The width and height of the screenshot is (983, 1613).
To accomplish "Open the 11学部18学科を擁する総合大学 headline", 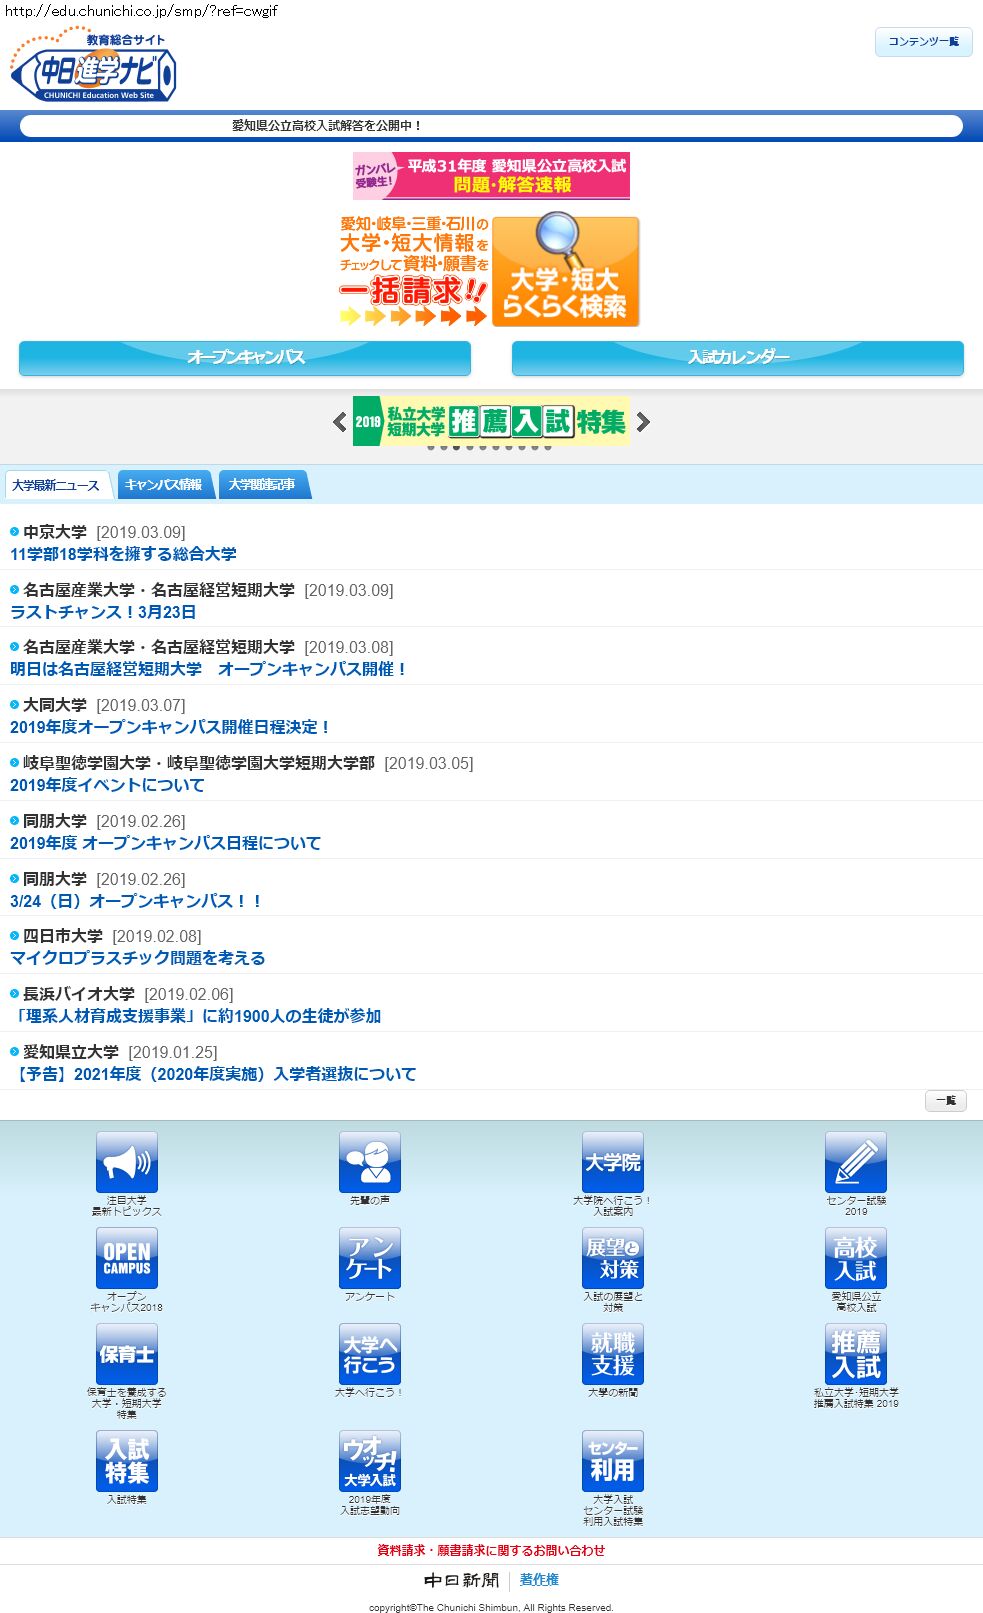I will [x=123, y=554].
